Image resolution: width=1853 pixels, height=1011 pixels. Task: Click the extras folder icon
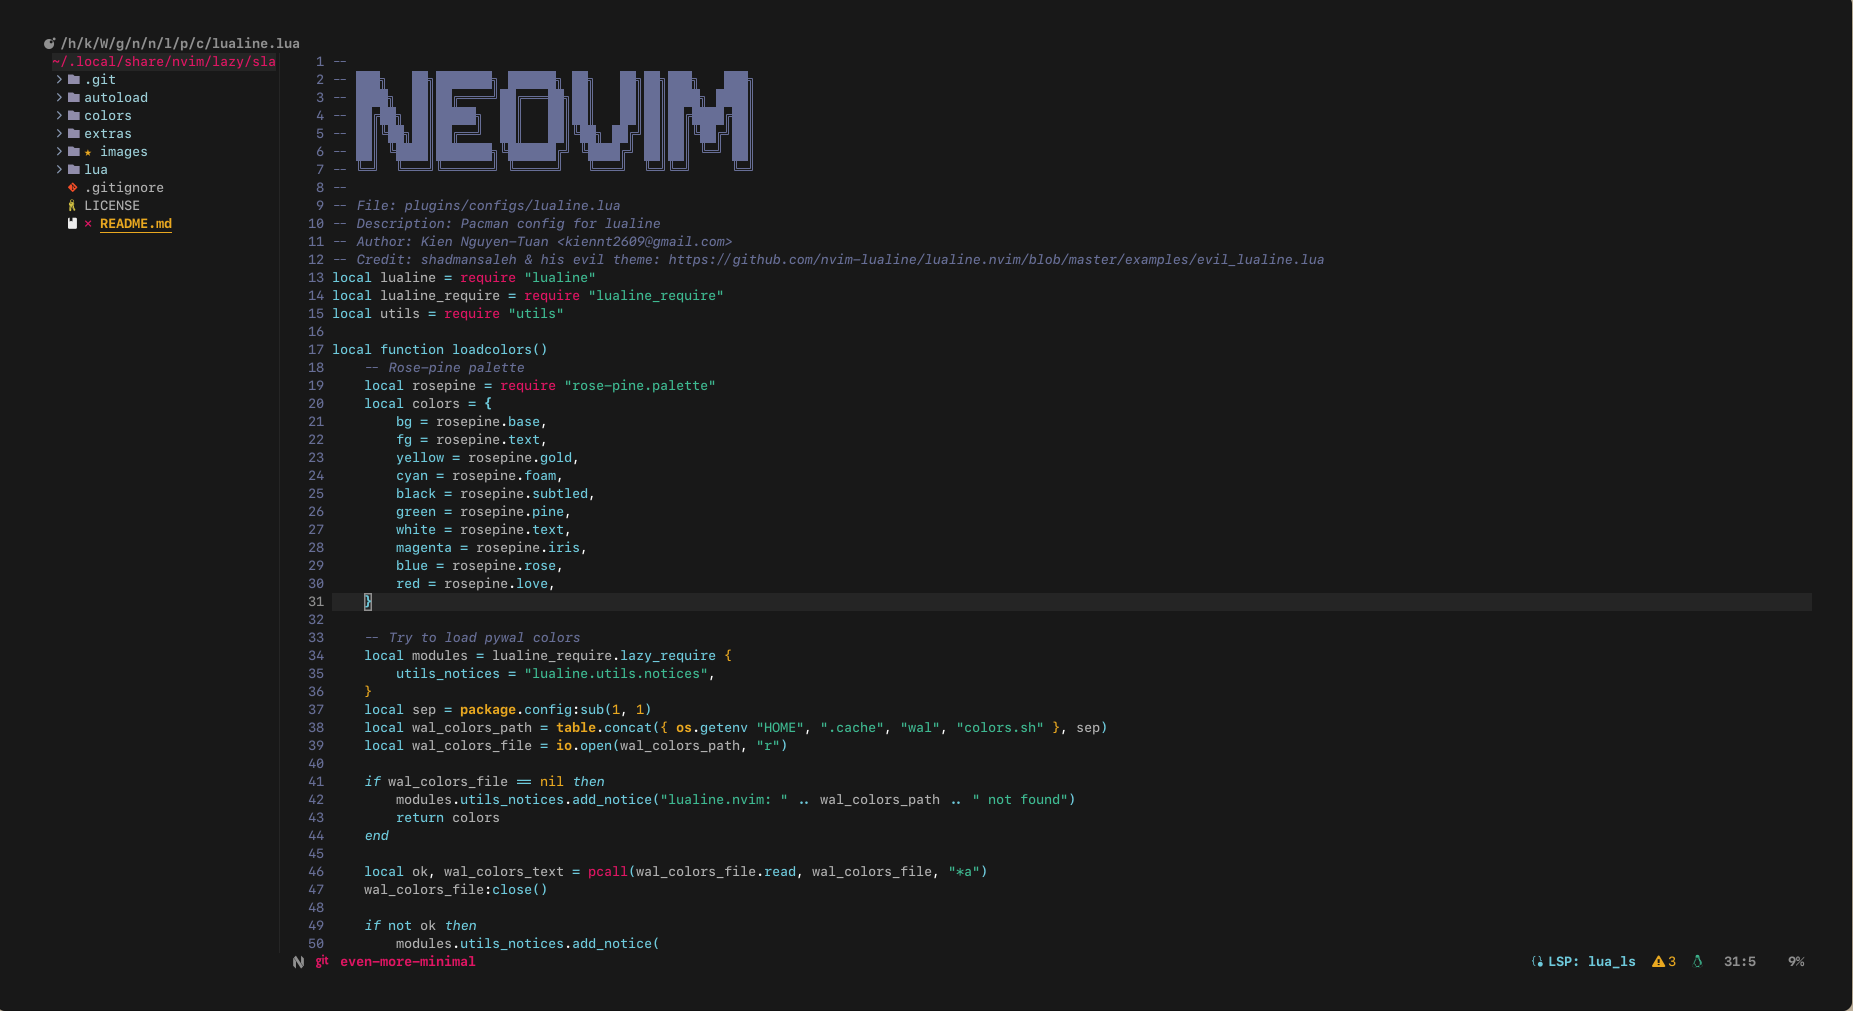[74, 133]
